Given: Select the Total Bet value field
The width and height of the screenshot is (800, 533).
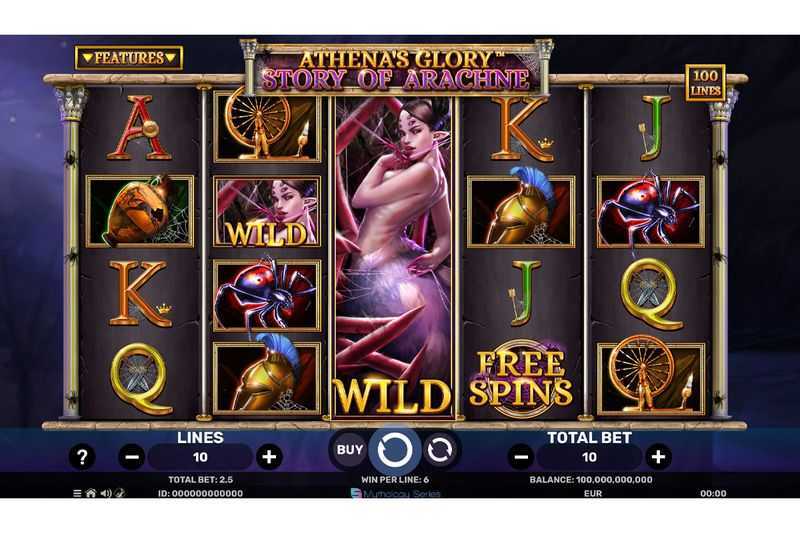Looking at the screenshot, I should (589, 456).
